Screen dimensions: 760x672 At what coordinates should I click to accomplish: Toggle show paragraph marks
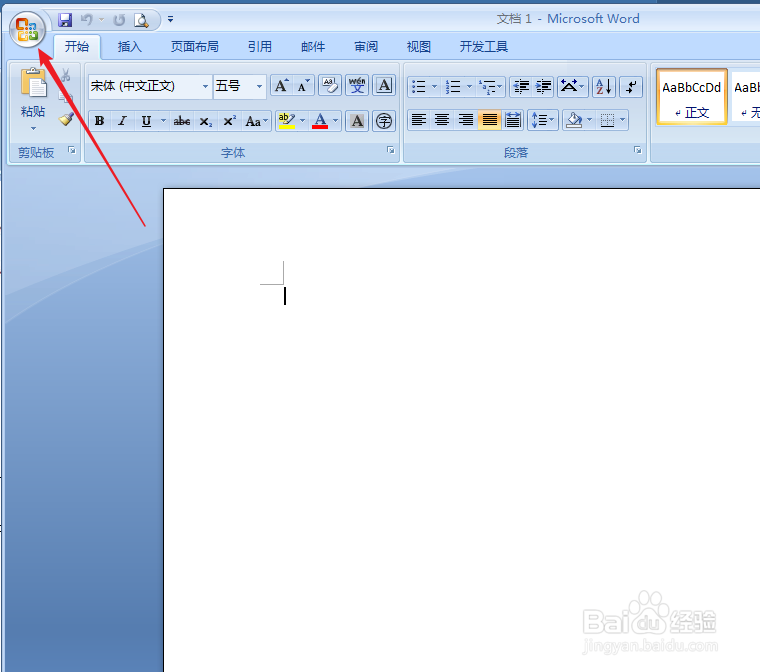(x=631, y=87)
